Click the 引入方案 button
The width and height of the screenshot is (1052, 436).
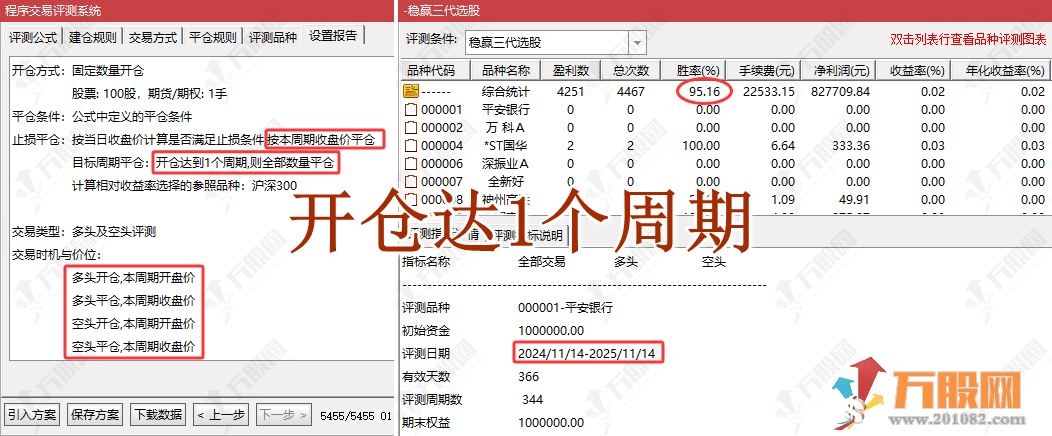(32, 415)
